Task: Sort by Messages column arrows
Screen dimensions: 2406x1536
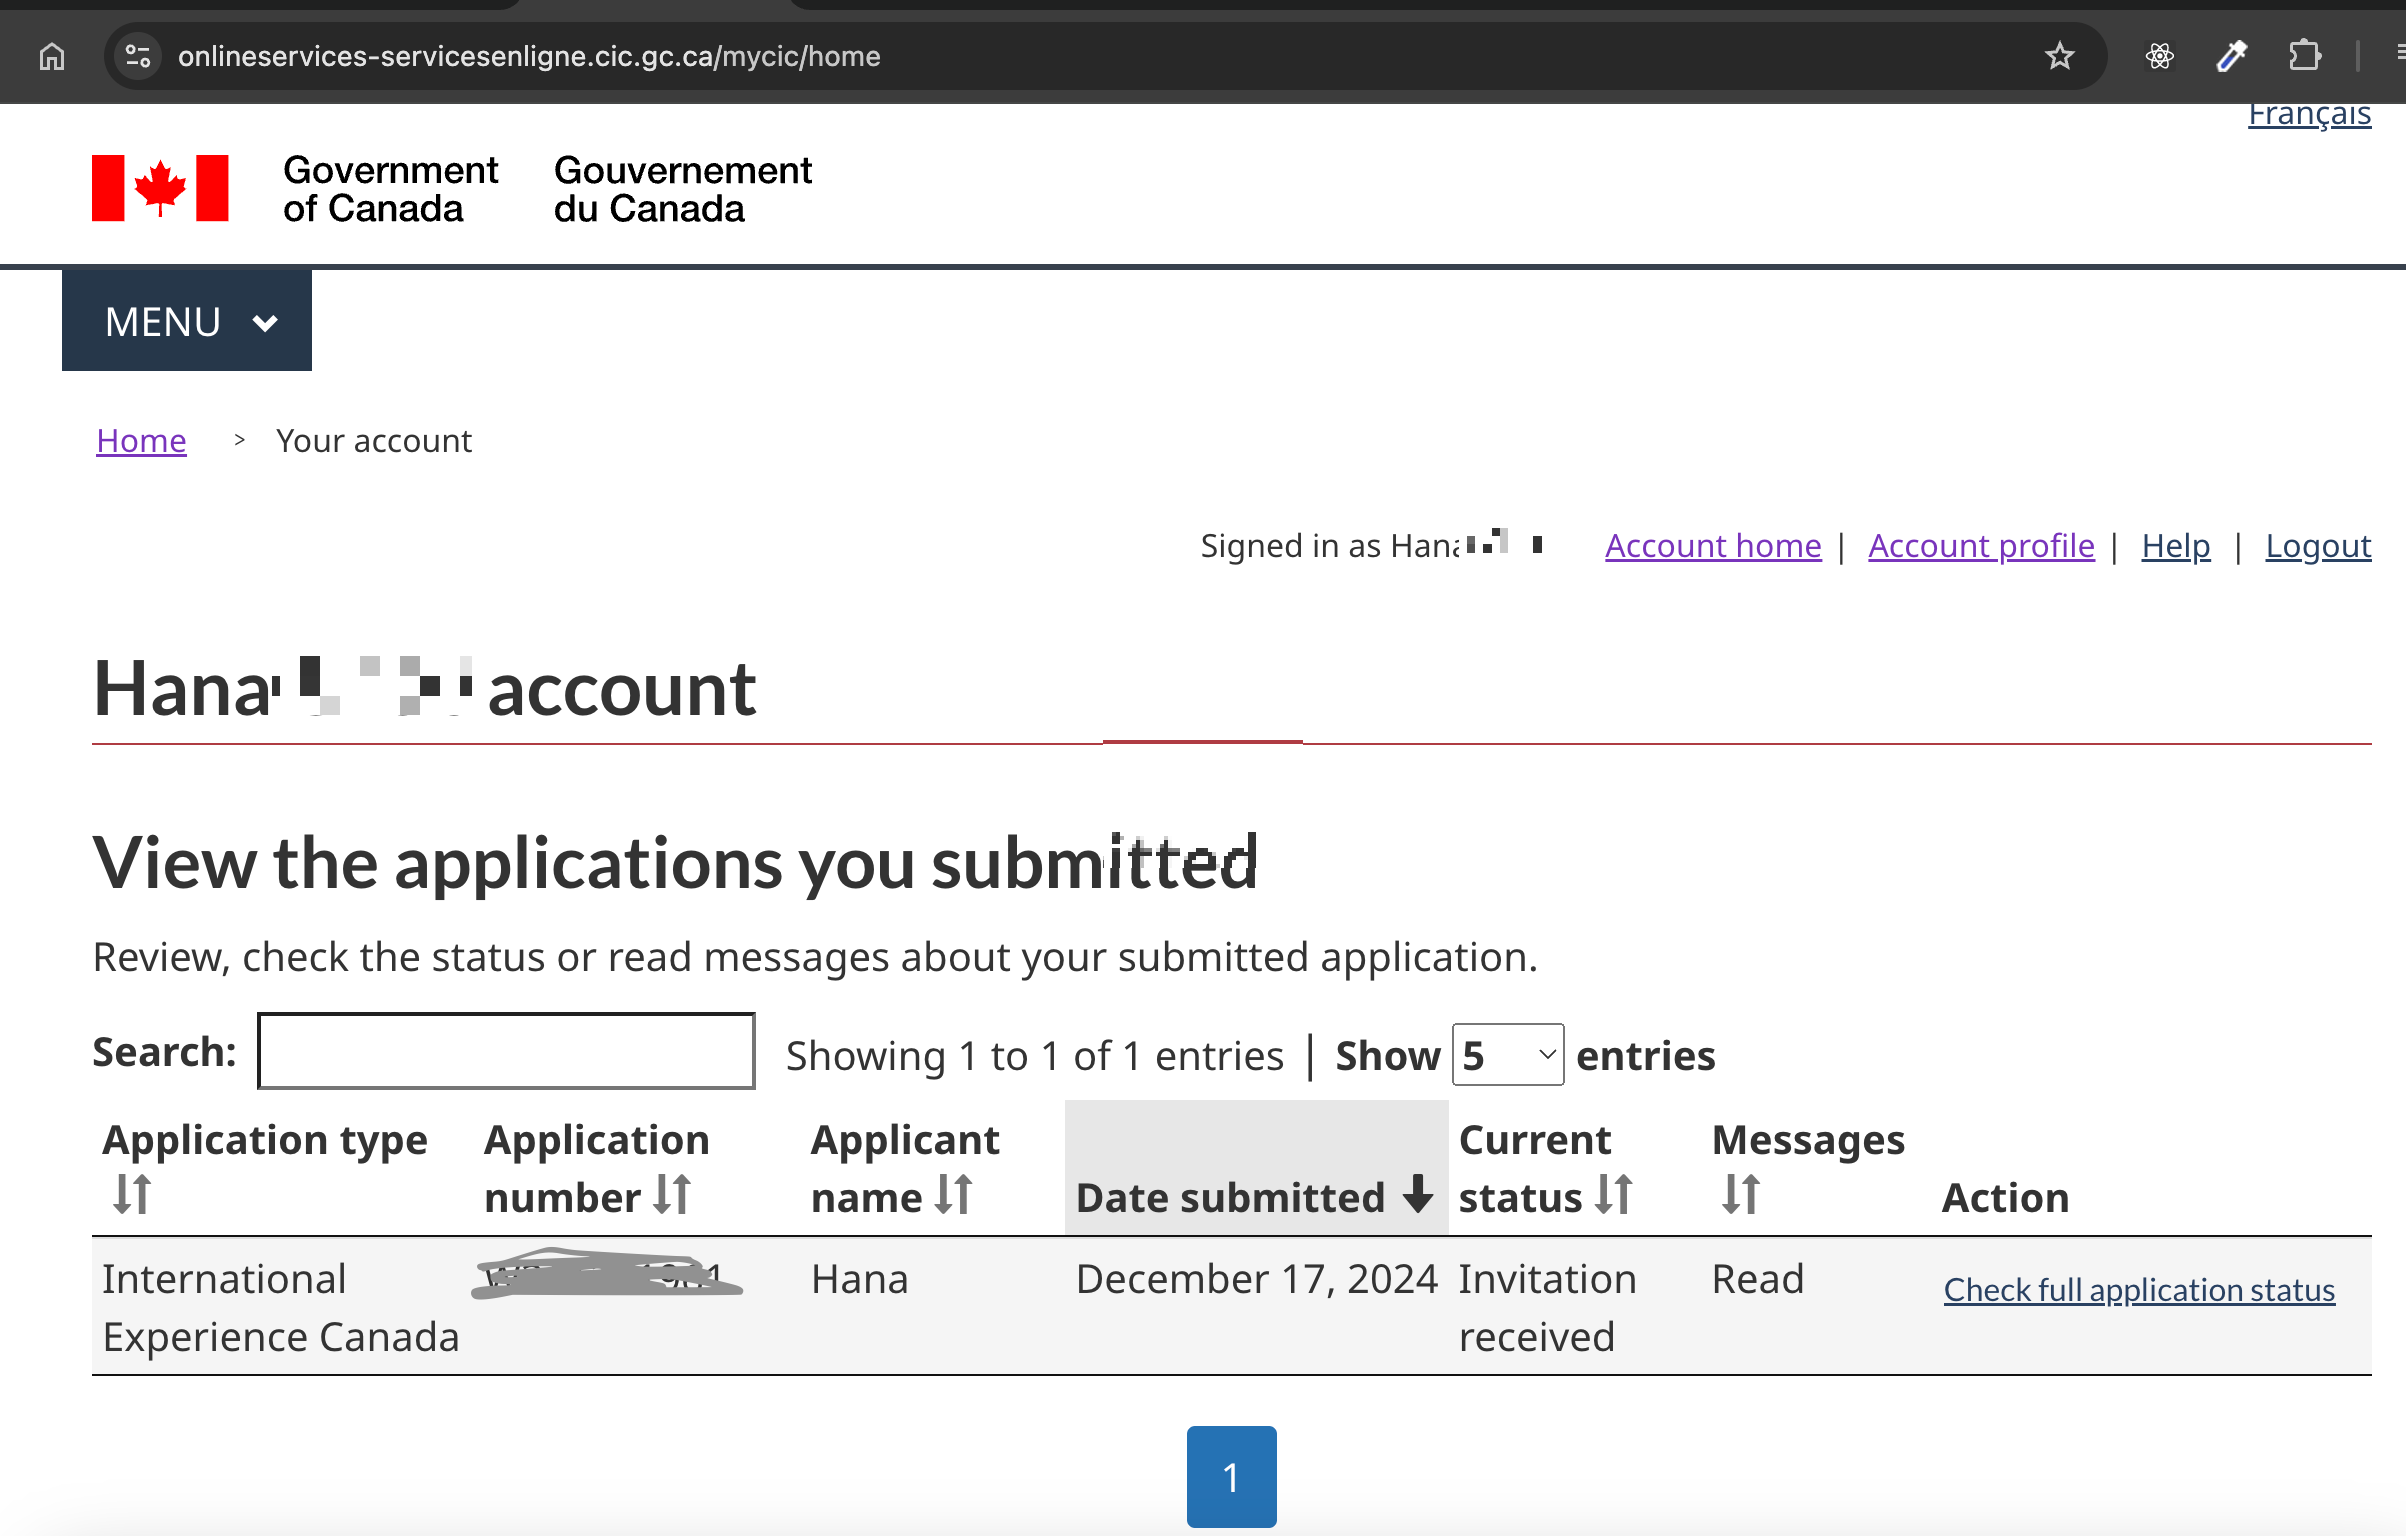Action: pyautogui.click(x=1741, y=1194)
